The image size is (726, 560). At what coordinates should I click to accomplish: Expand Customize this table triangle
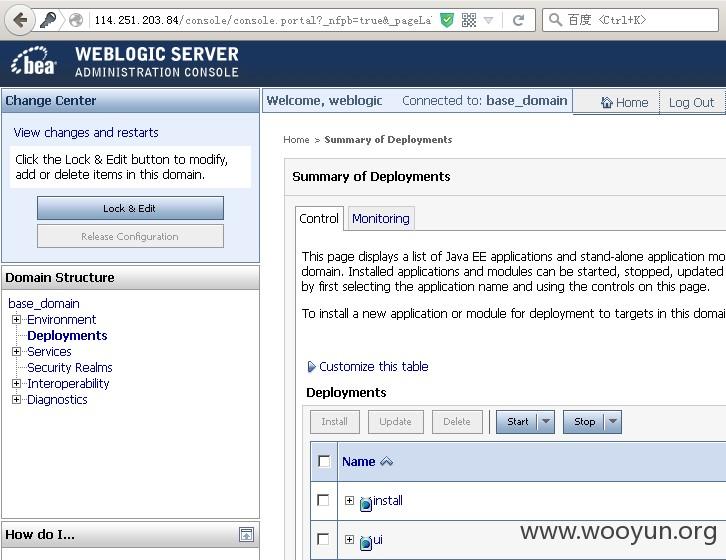pyautogui.click(x=312, y=367)
